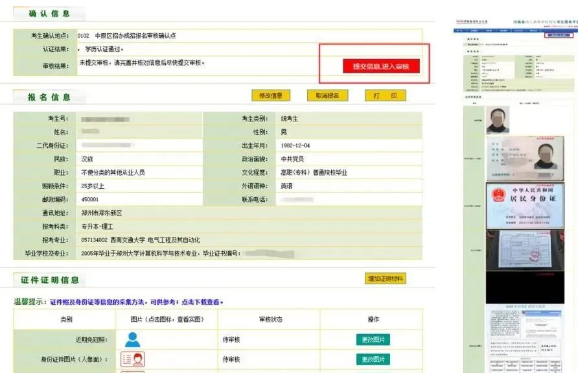
Task: Open the portrait photo thumbnail on right
Action: tap(498, 120)
